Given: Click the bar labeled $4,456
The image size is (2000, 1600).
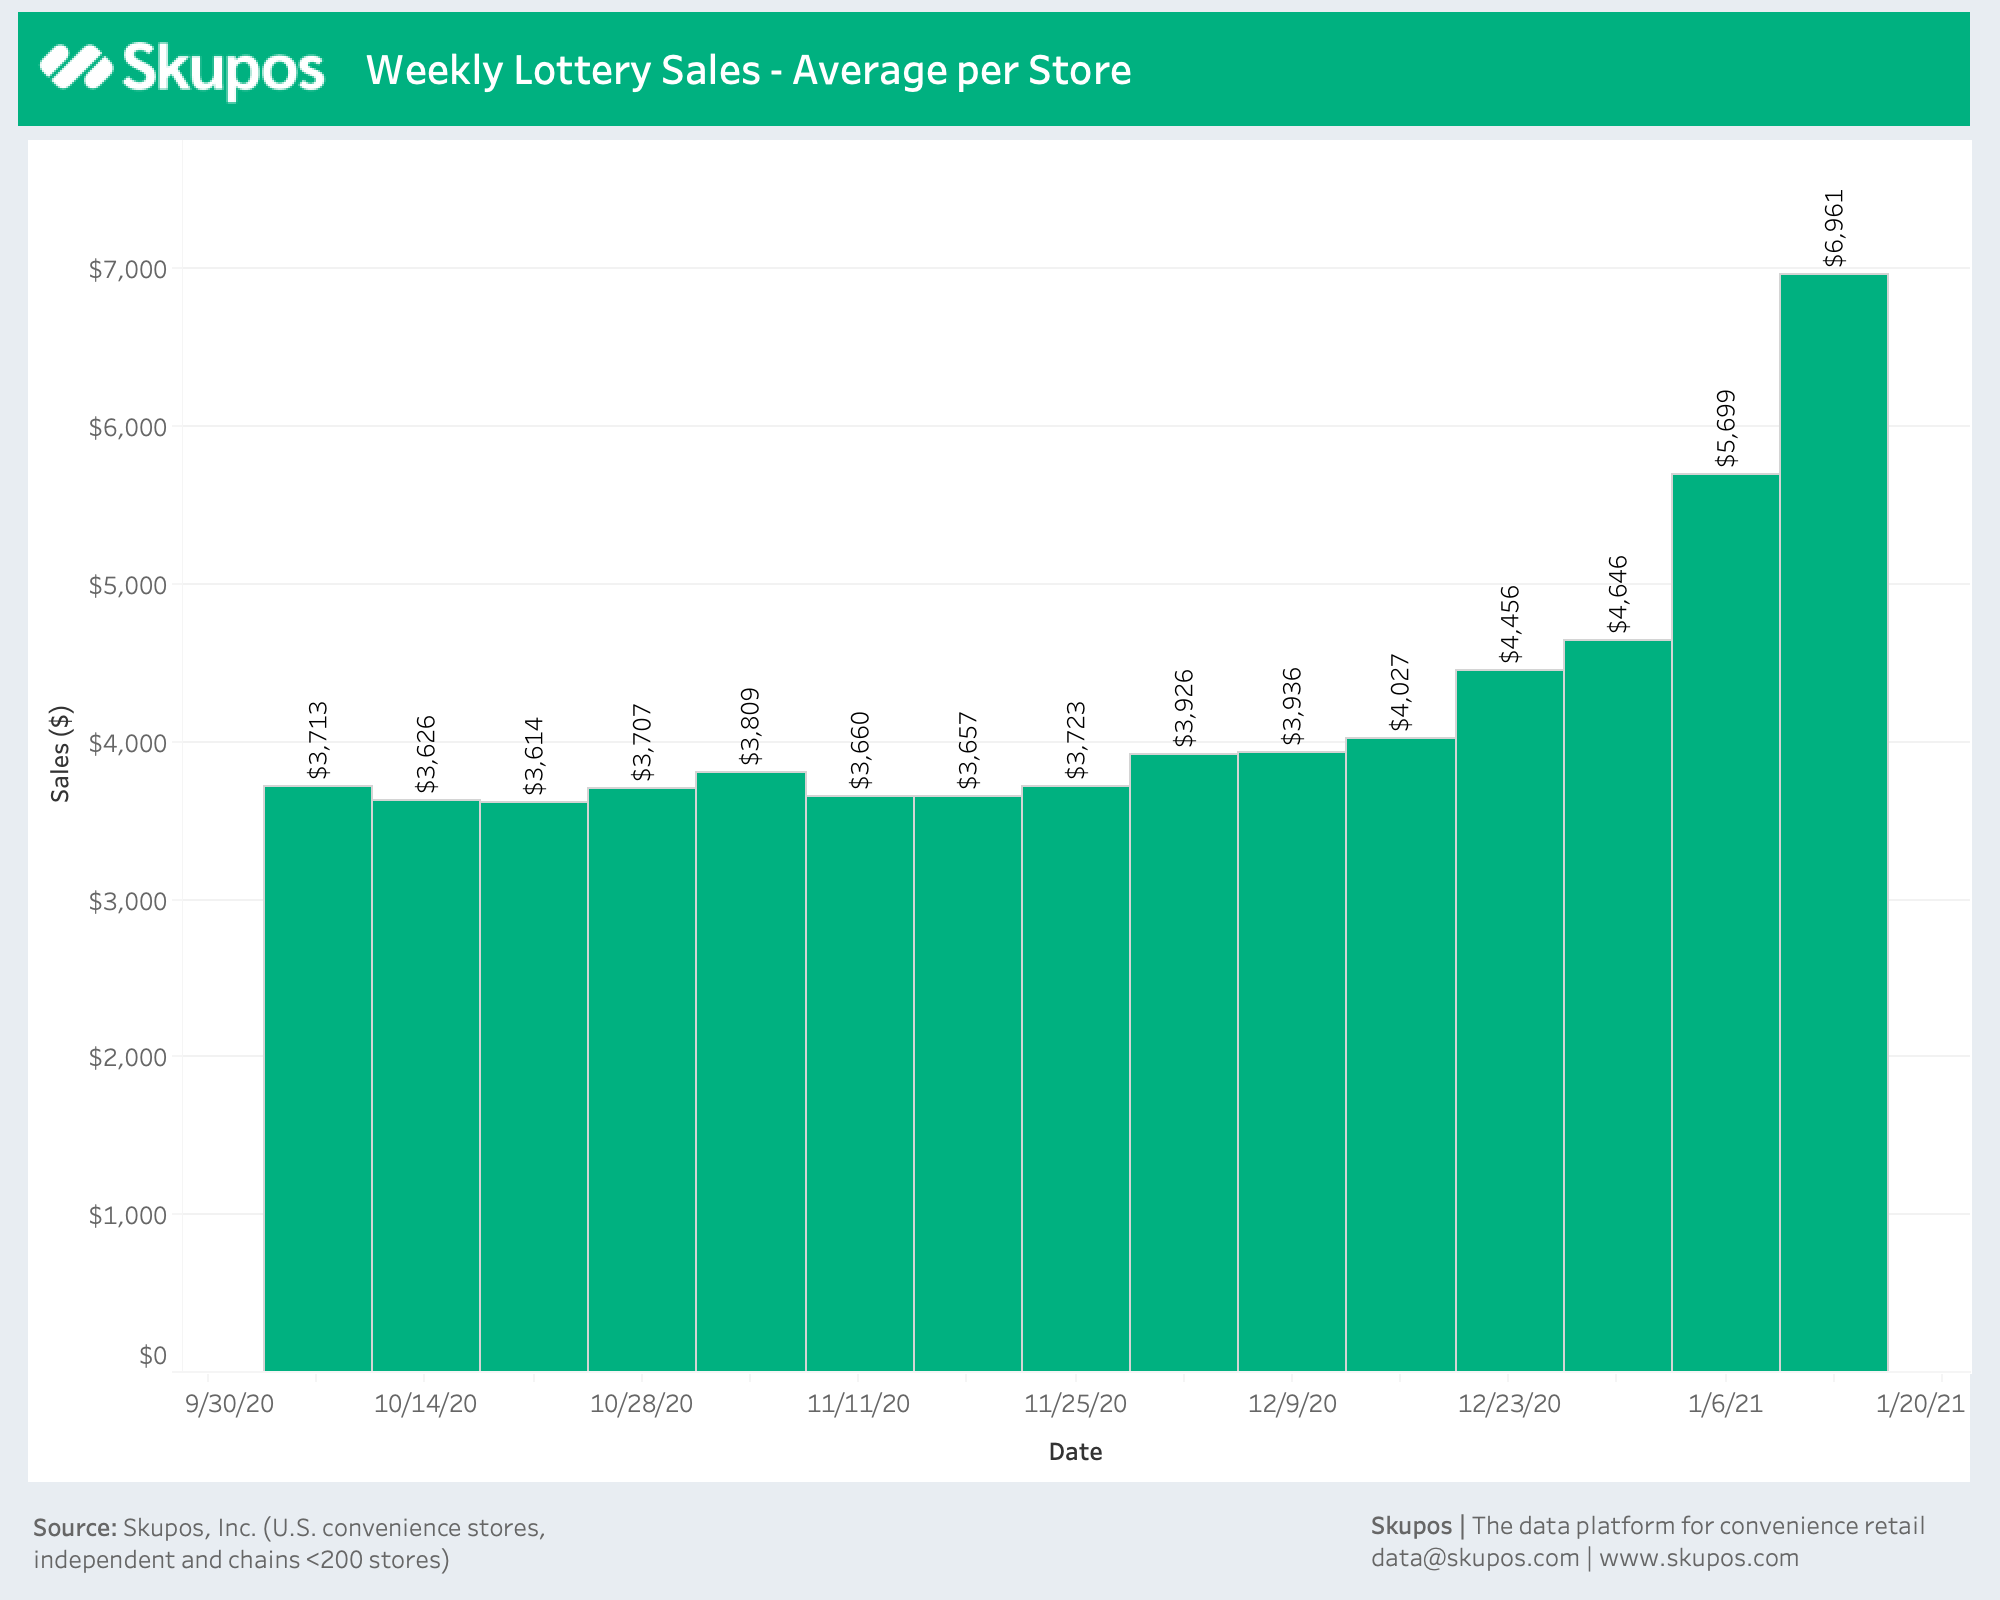Looking at the screenshot, I should tap(1509, 1020).
